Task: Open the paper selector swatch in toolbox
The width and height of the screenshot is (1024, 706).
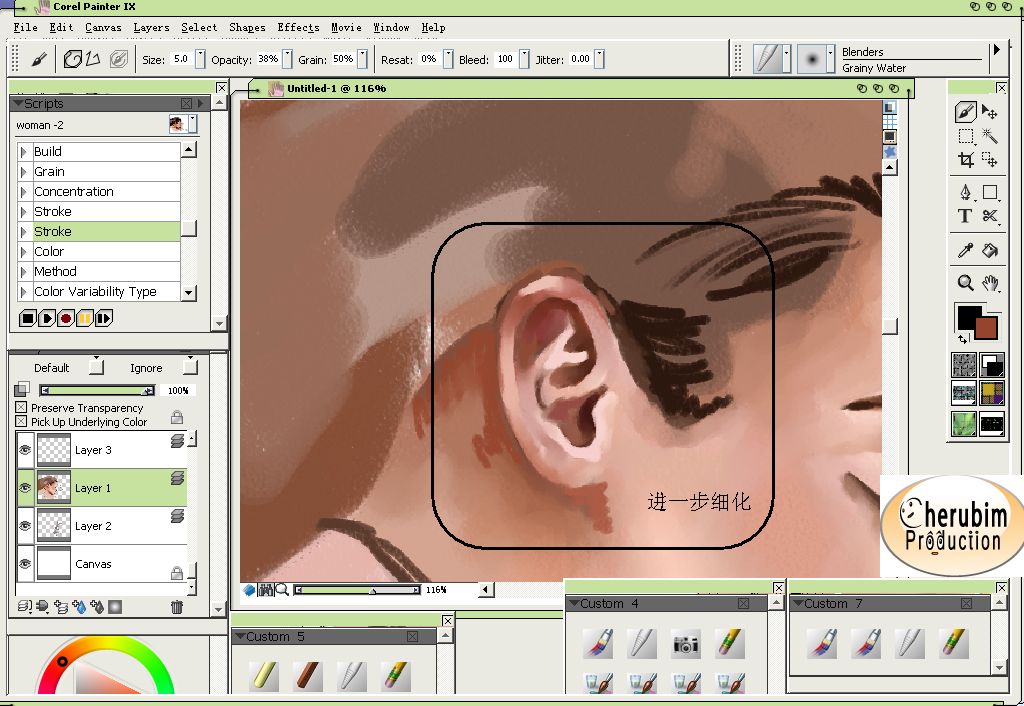Action: (965, 365)
